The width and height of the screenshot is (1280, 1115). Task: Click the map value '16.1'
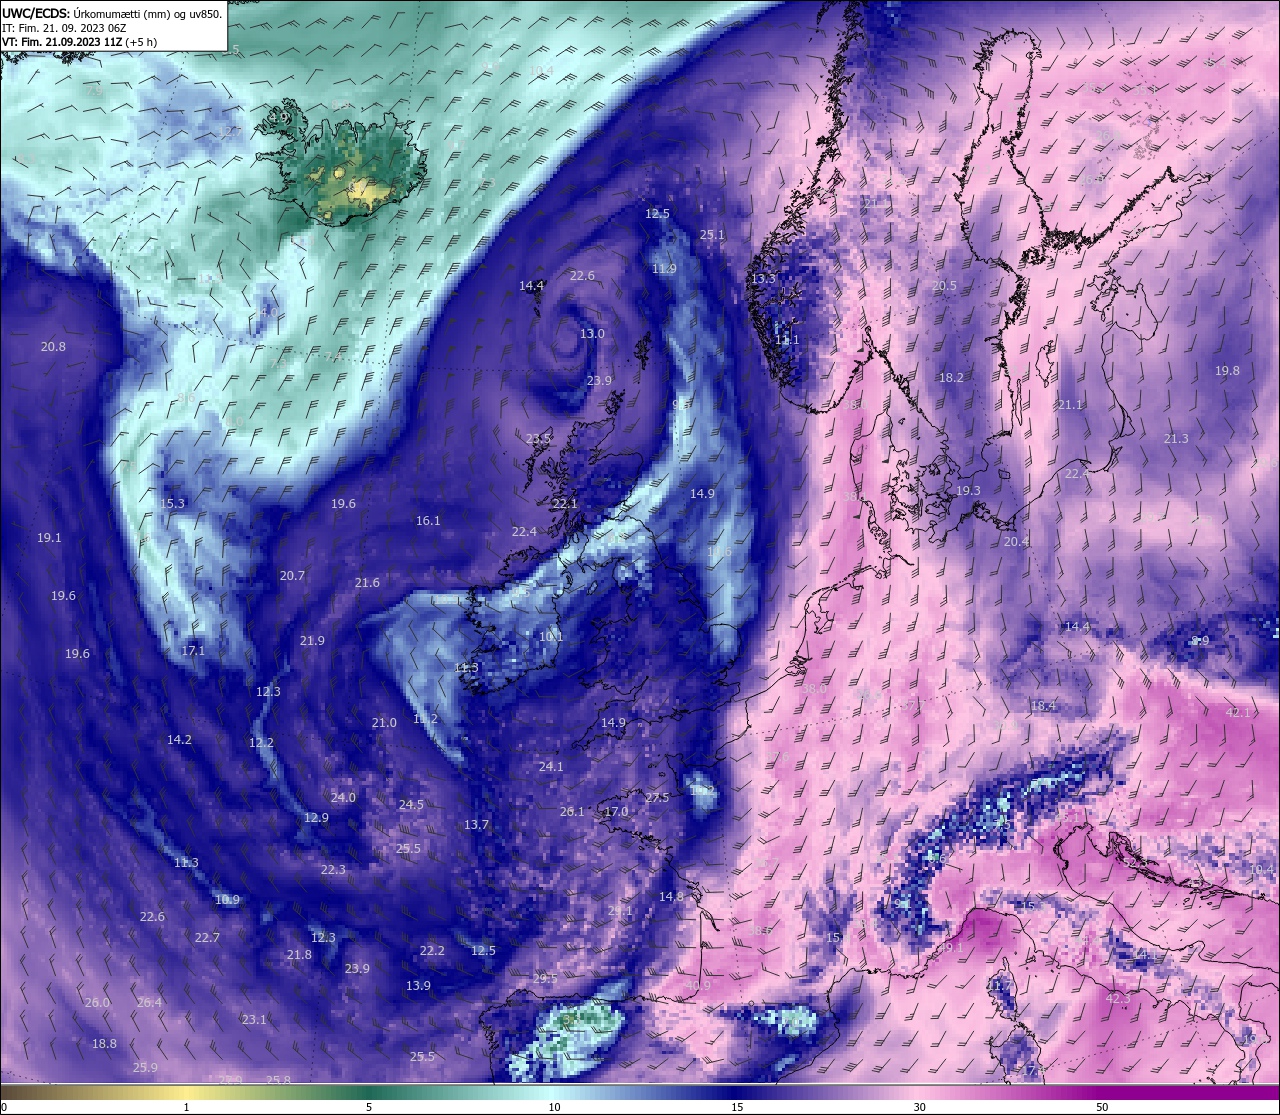coord(428,521)
